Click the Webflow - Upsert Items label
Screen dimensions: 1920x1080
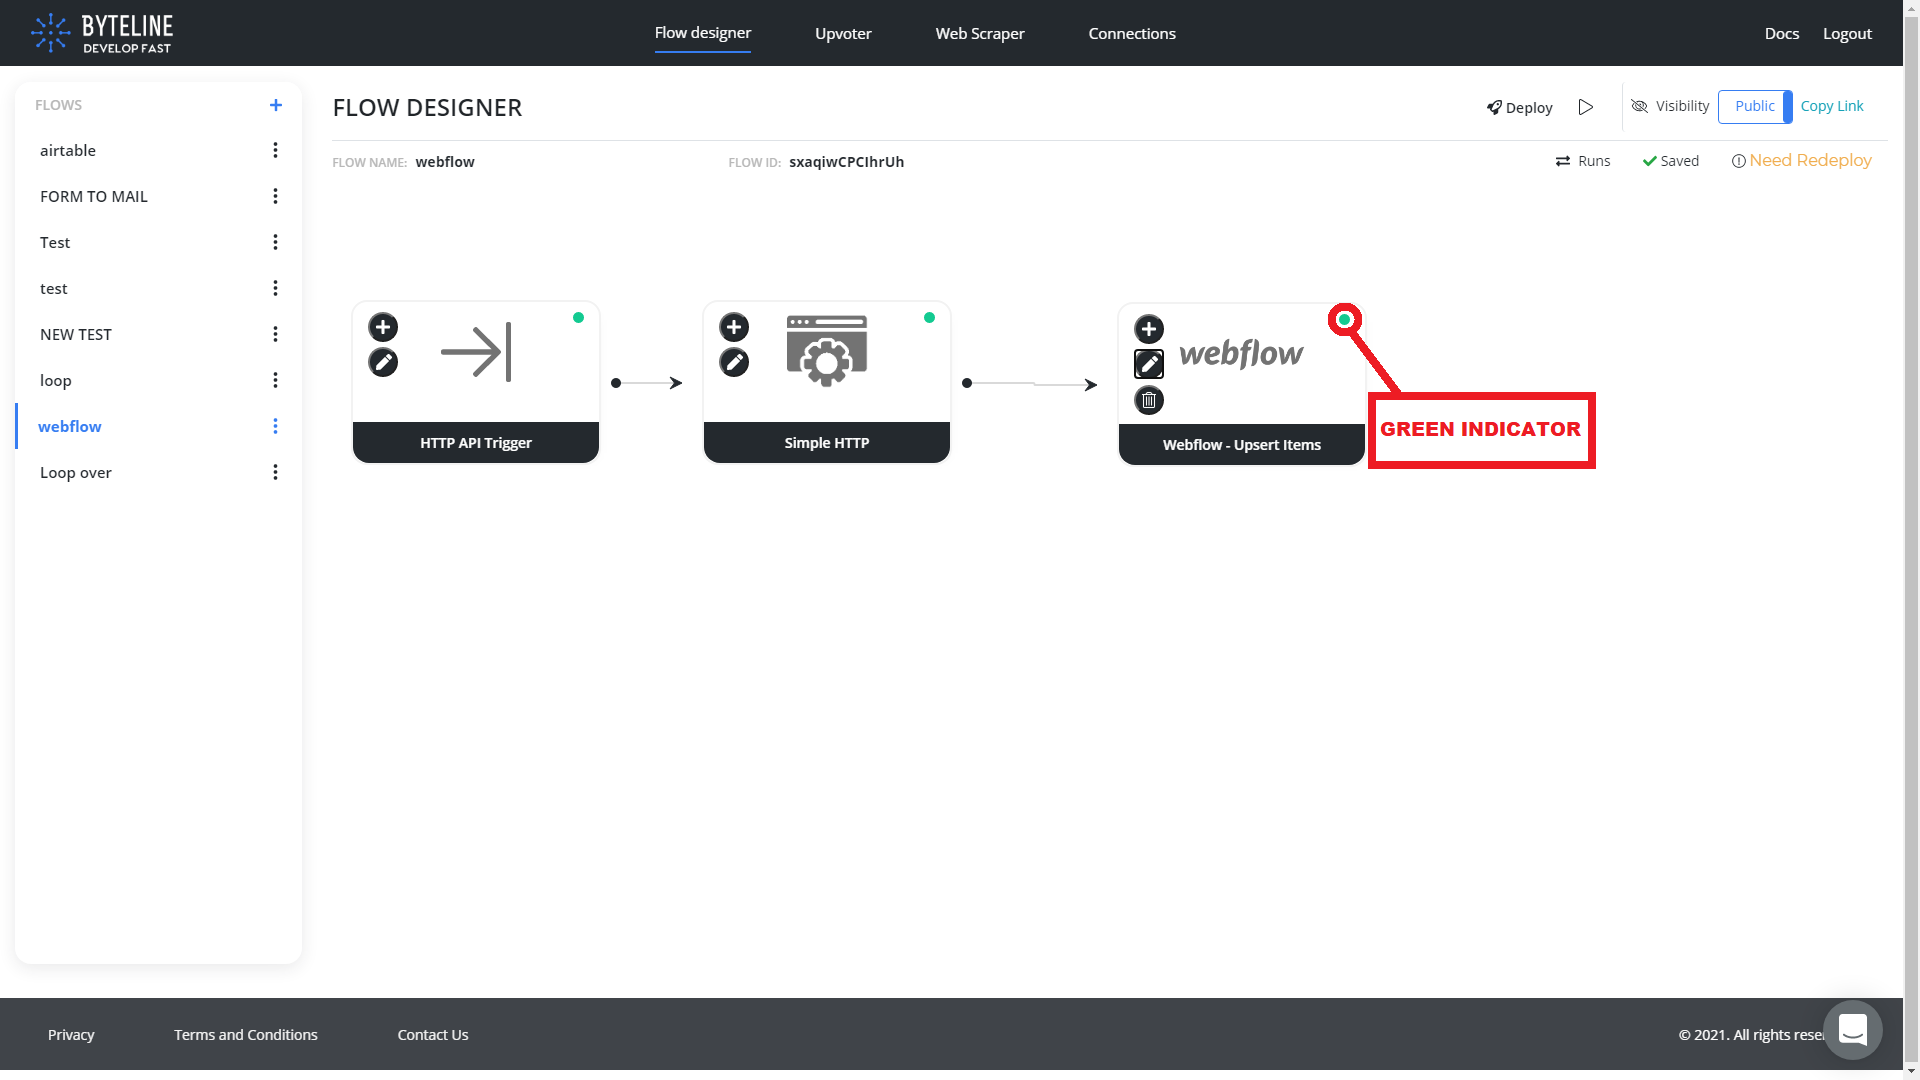point(1242,444)
